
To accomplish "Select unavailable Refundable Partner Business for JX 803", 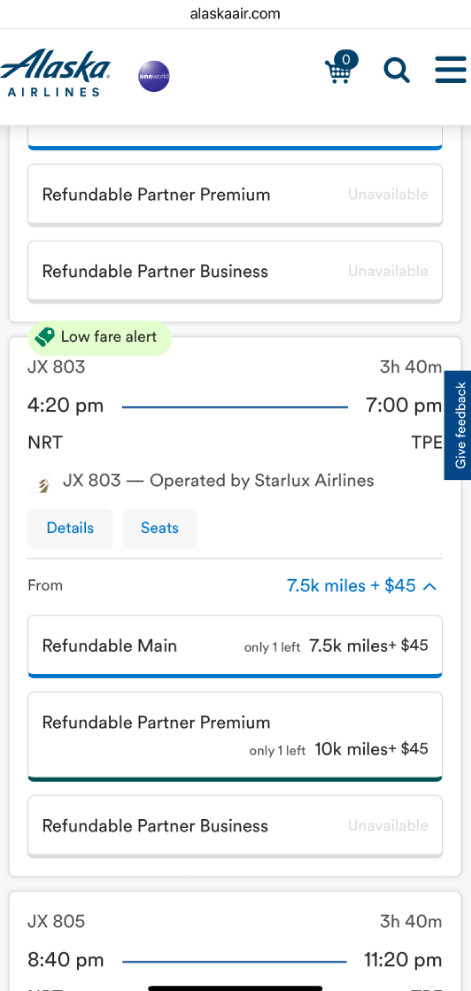I will [x=235, y=826].
